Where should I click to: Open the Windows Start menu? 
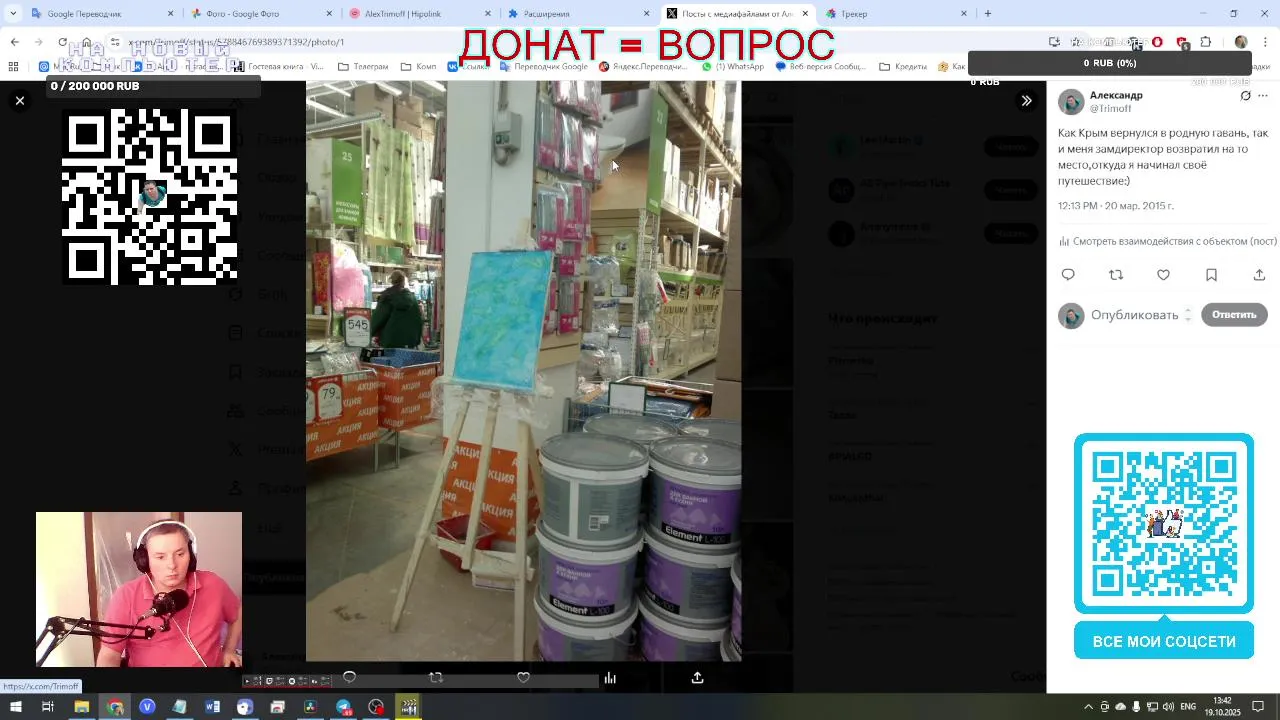pyautogui.click(x=15, y=707)
